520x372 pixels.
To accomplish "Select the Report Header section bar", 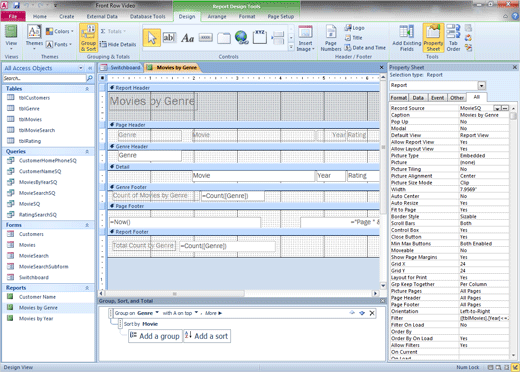I will 244,88.
